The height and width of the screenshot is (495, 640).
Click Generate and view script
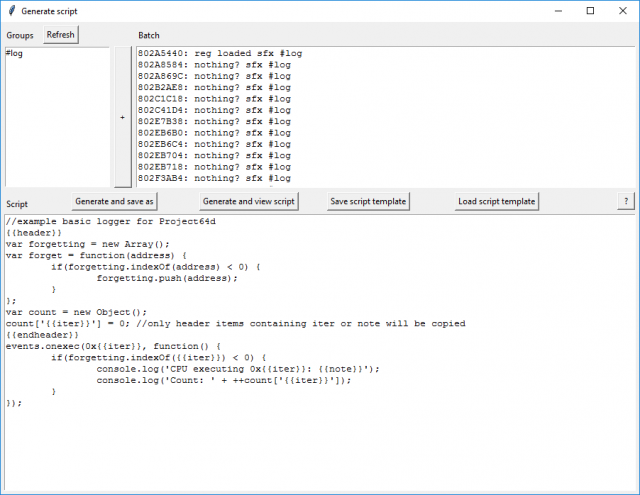click(x=248, y=201)
